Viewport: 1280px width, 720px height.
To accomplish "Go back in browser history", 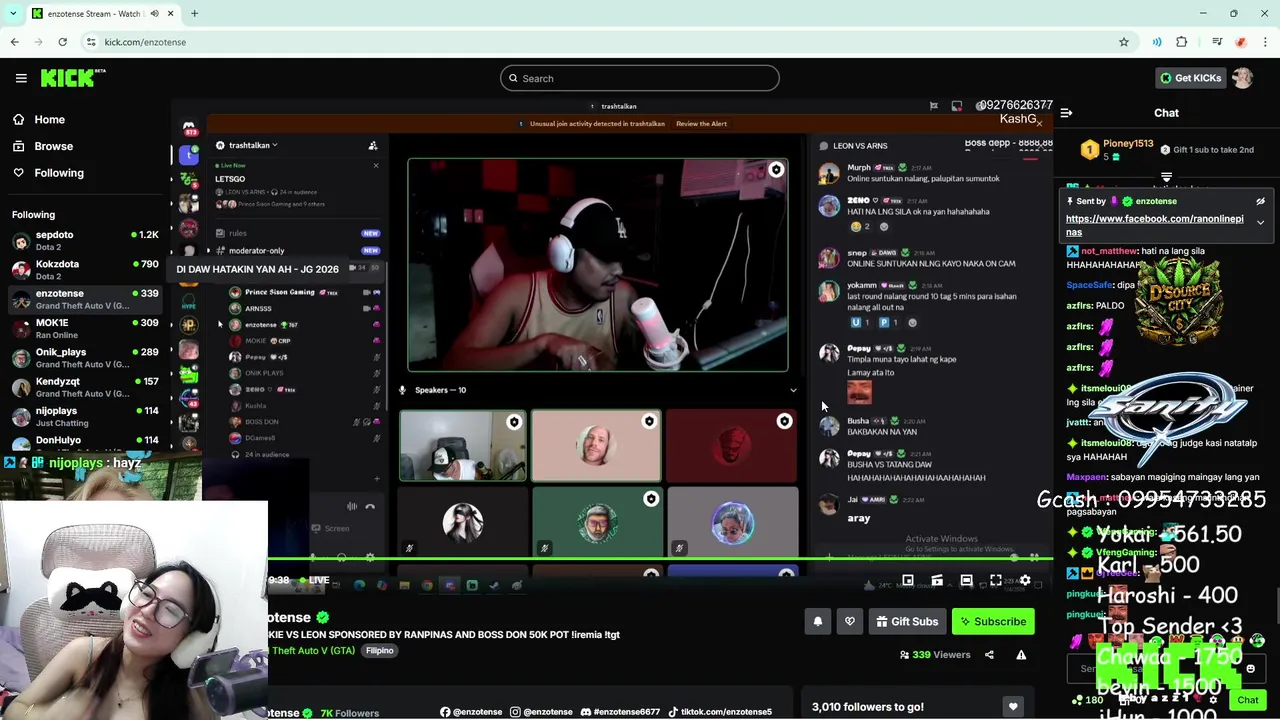I will (14, 42).
